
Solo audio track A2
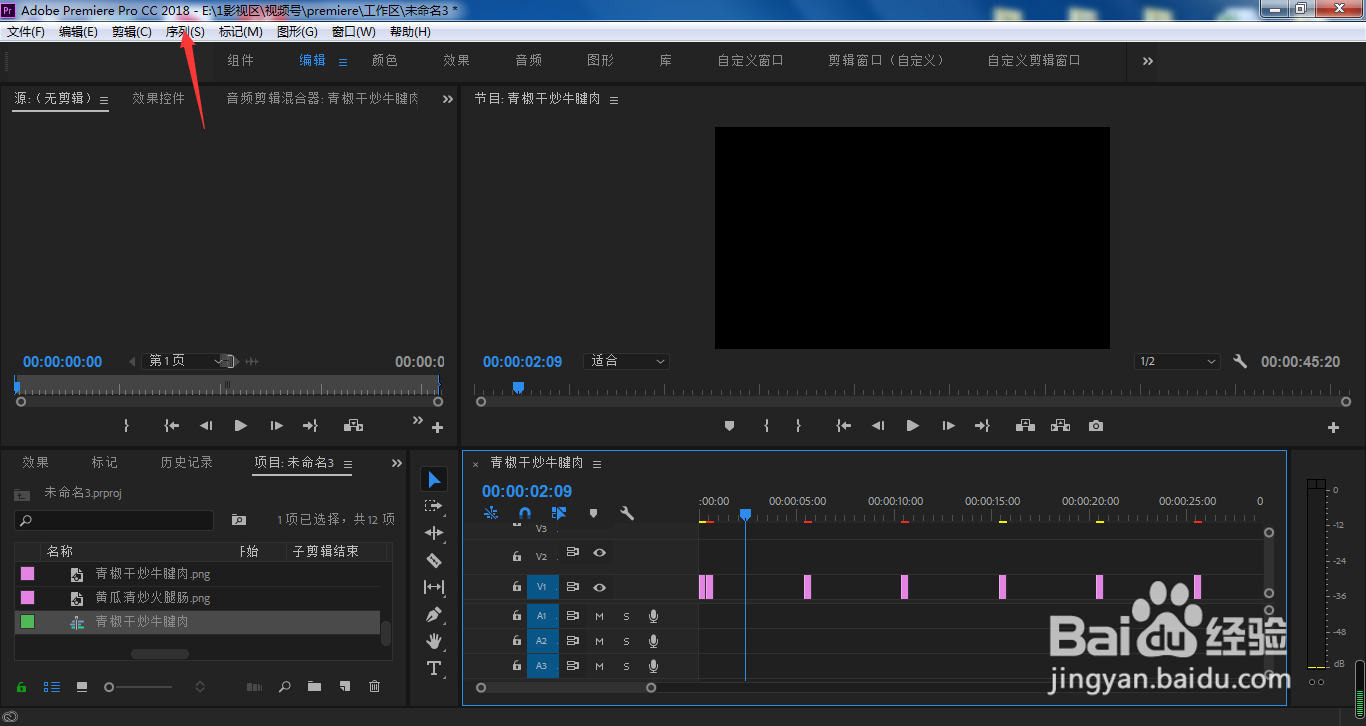tap(627, 641)
